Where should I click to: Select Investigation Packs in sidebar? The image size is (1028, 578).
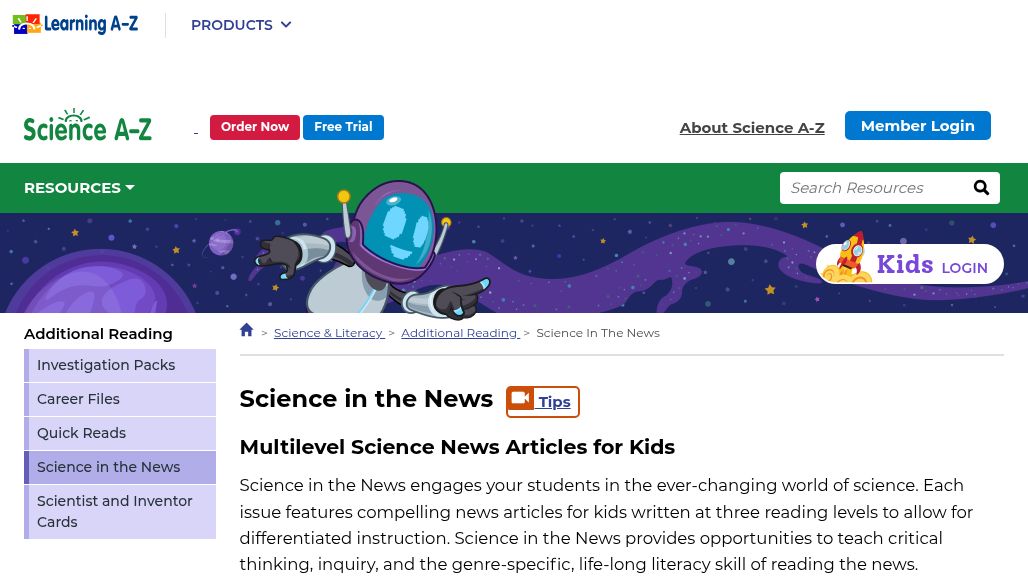click(x=120, y=365)
